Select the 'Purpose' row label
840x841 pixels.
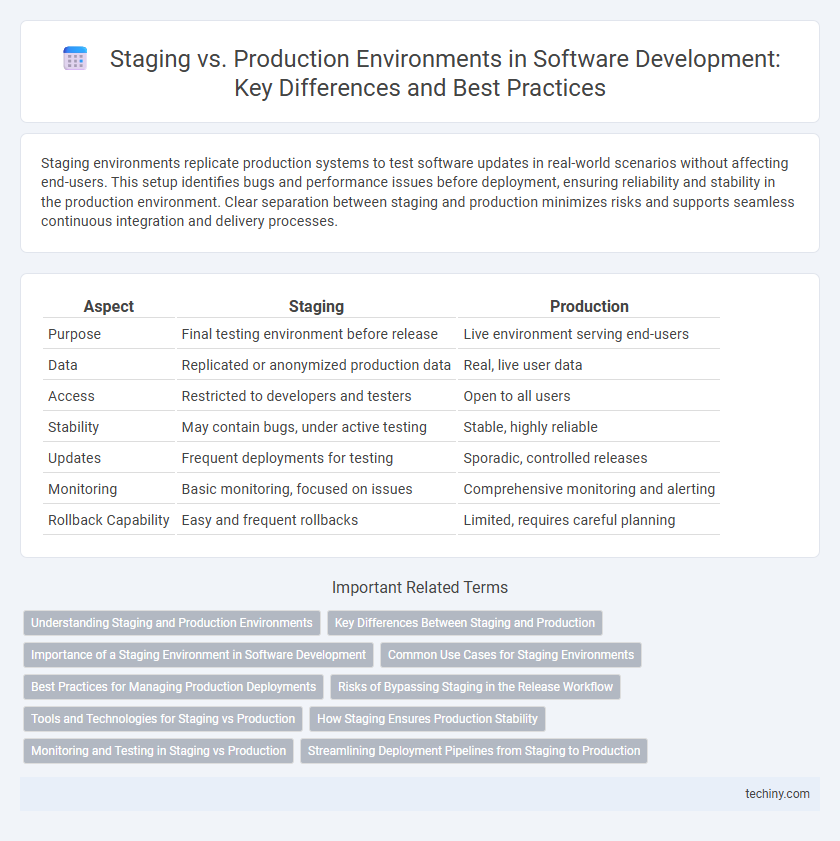tap(75, 334)
